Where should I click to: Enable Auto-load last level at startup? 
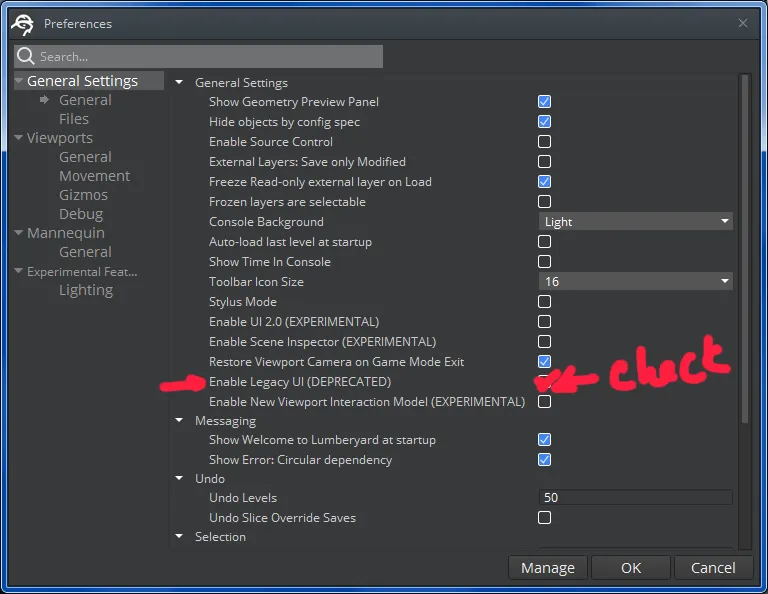tap(544, 242)
